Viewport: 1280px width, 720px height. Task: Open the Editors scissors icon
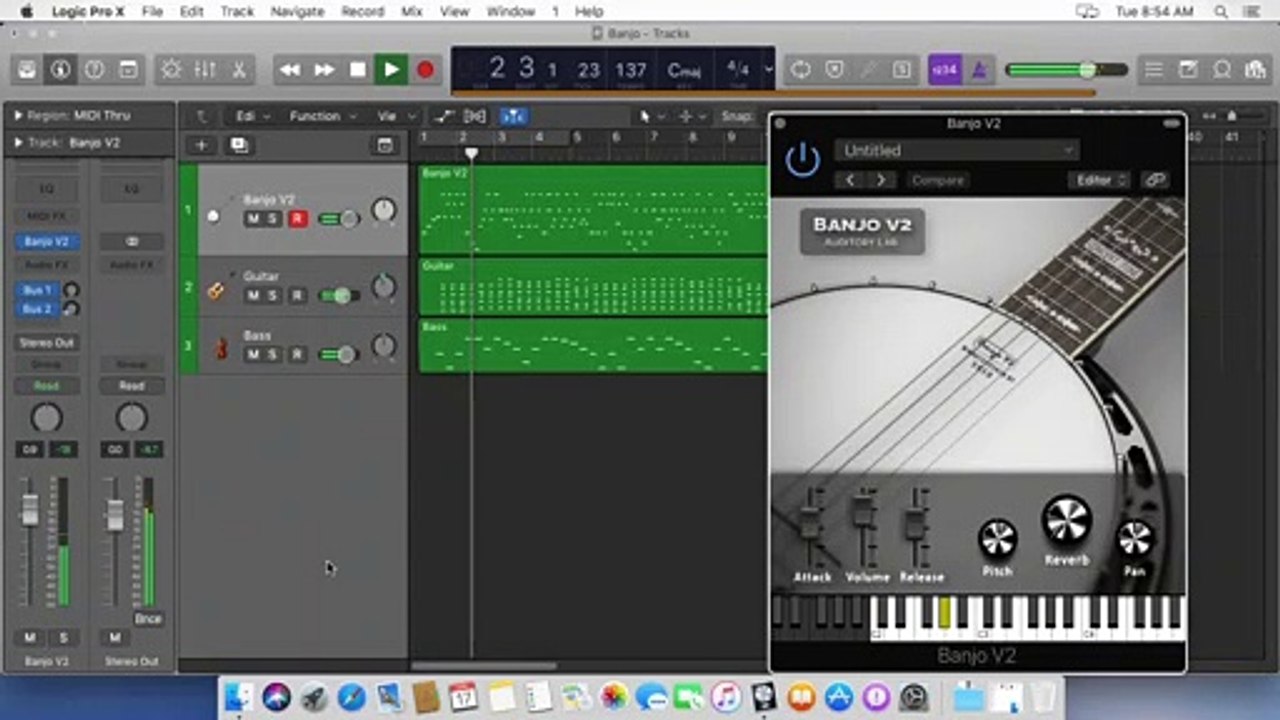239,70
